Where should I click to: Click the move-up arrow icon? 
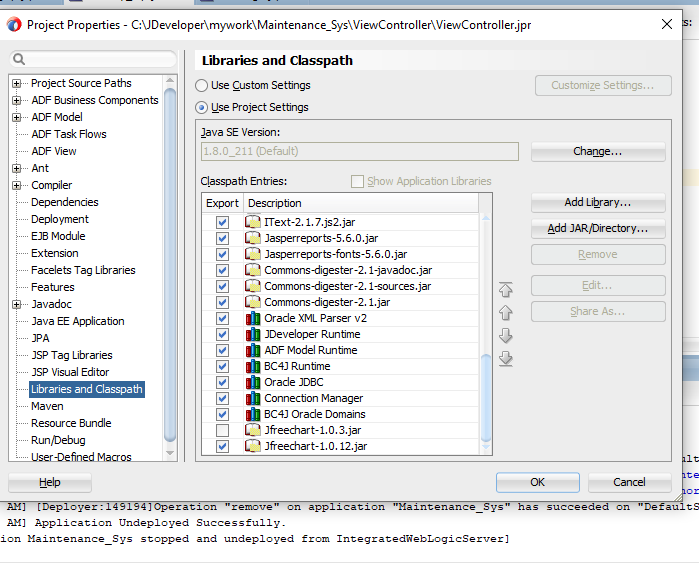(505, 313)
